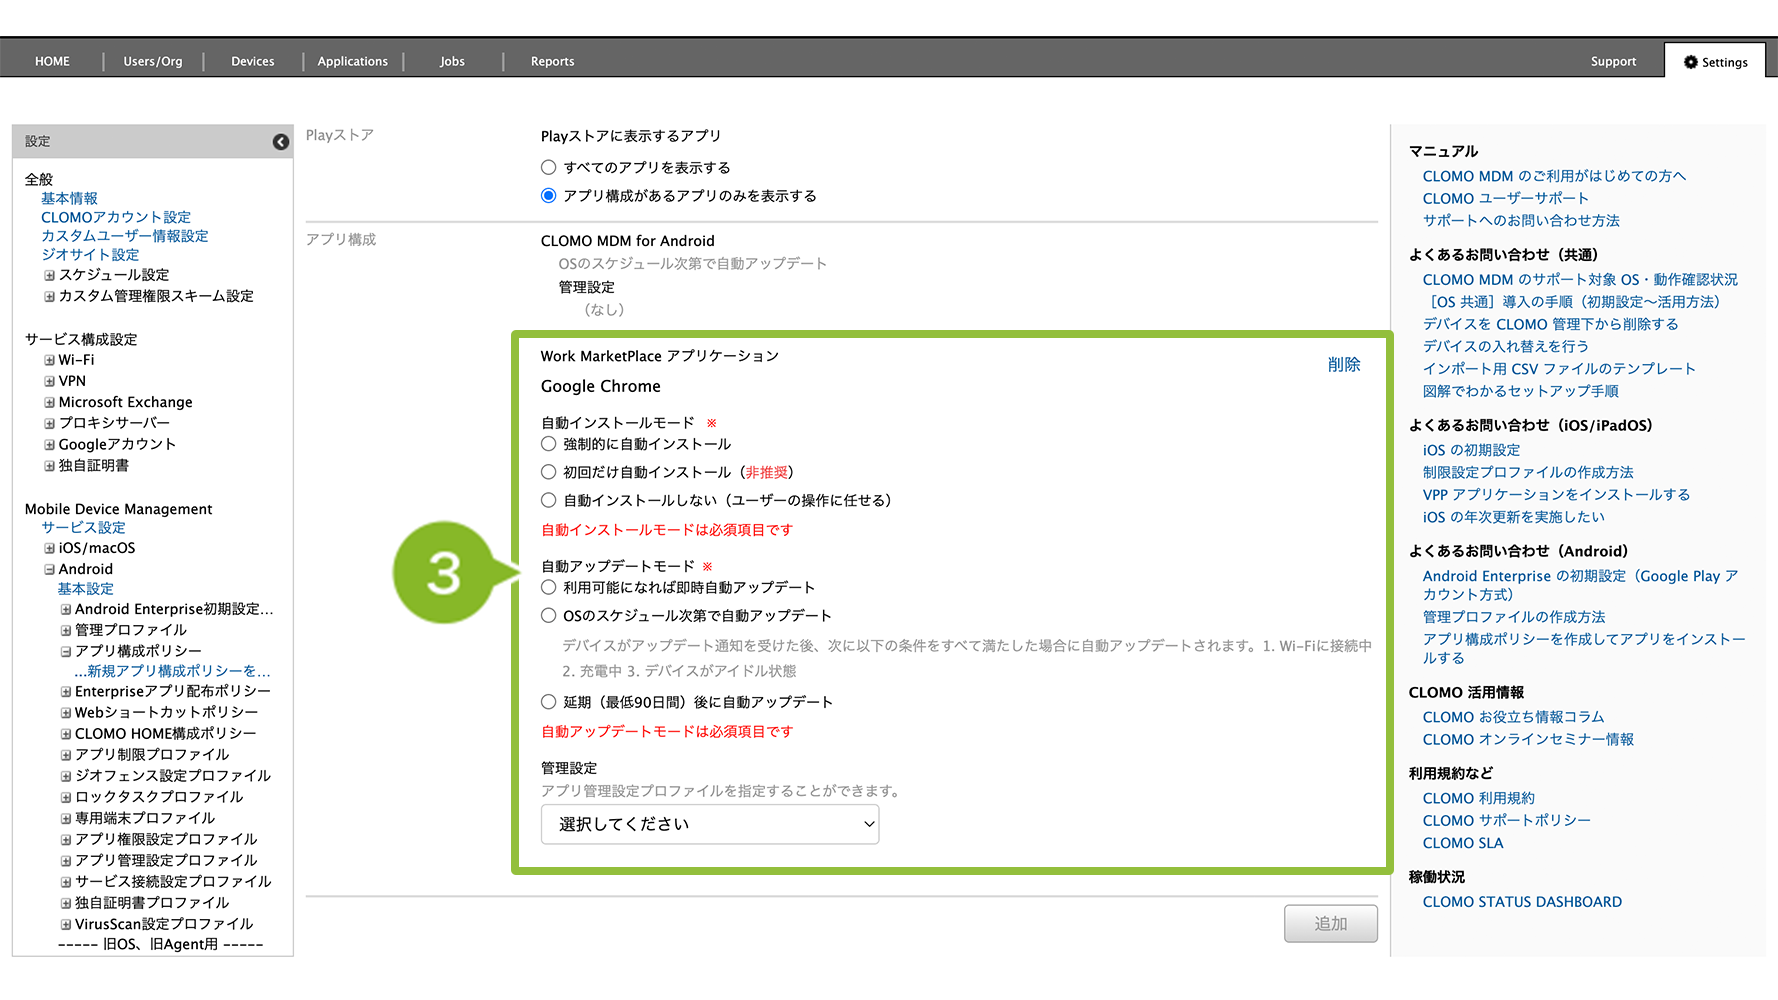
Task: Select すべてのアプリを表示する radio option
Action: tap(548, 168)
